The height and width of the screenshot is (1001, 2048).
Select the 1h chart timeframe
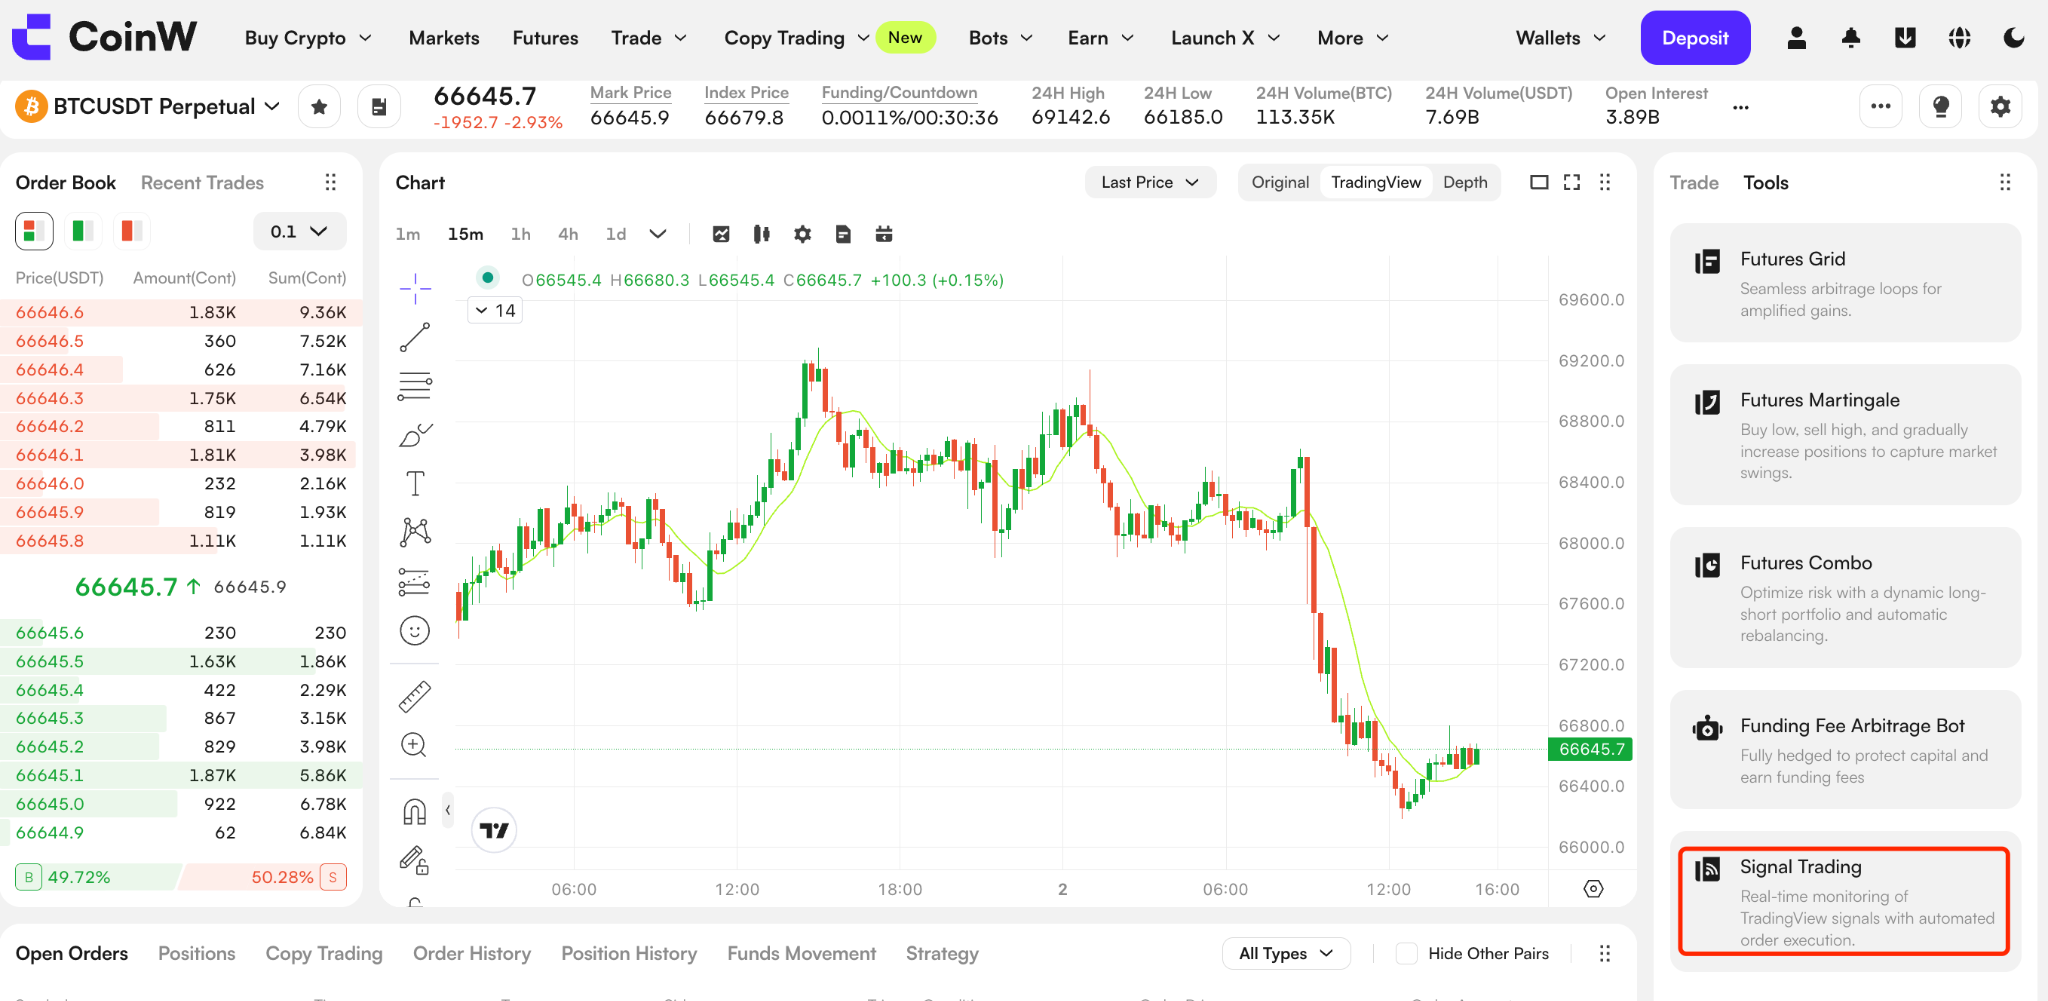(x=520, y=234)
